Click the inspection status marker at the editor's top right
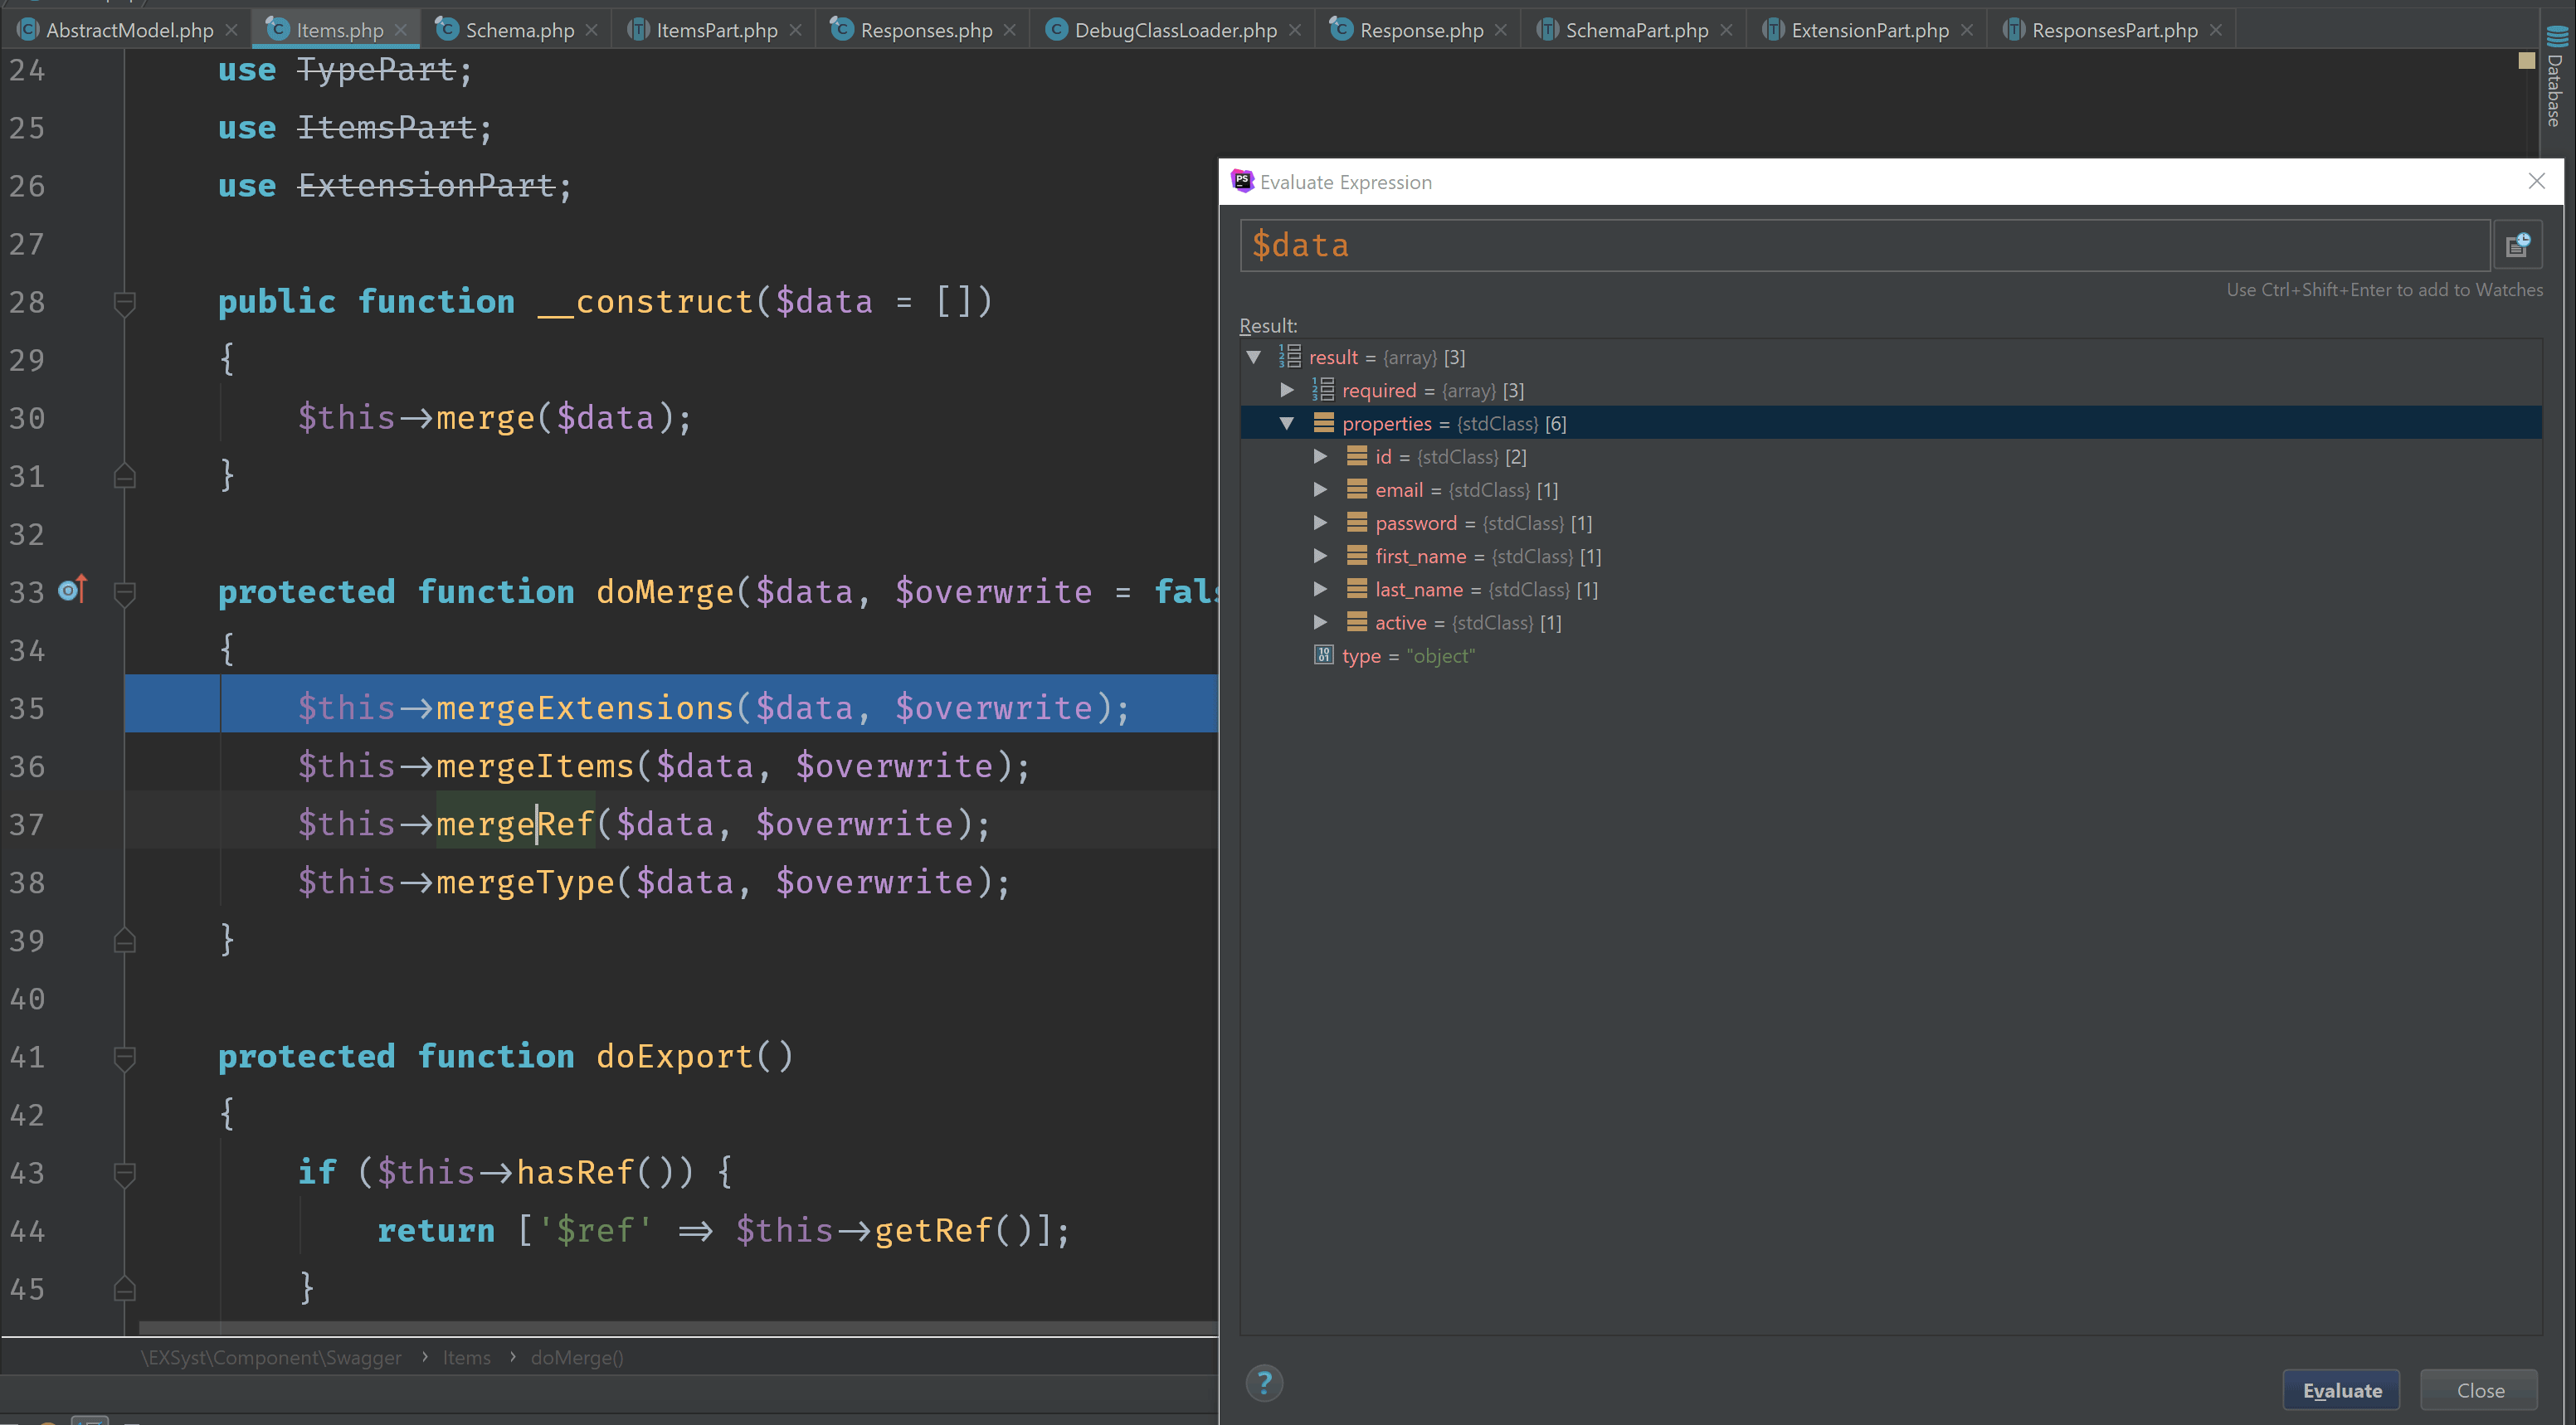The height and width of the screenshot is (1425, 2576). pyautogui.click(x=2526, y=60)
